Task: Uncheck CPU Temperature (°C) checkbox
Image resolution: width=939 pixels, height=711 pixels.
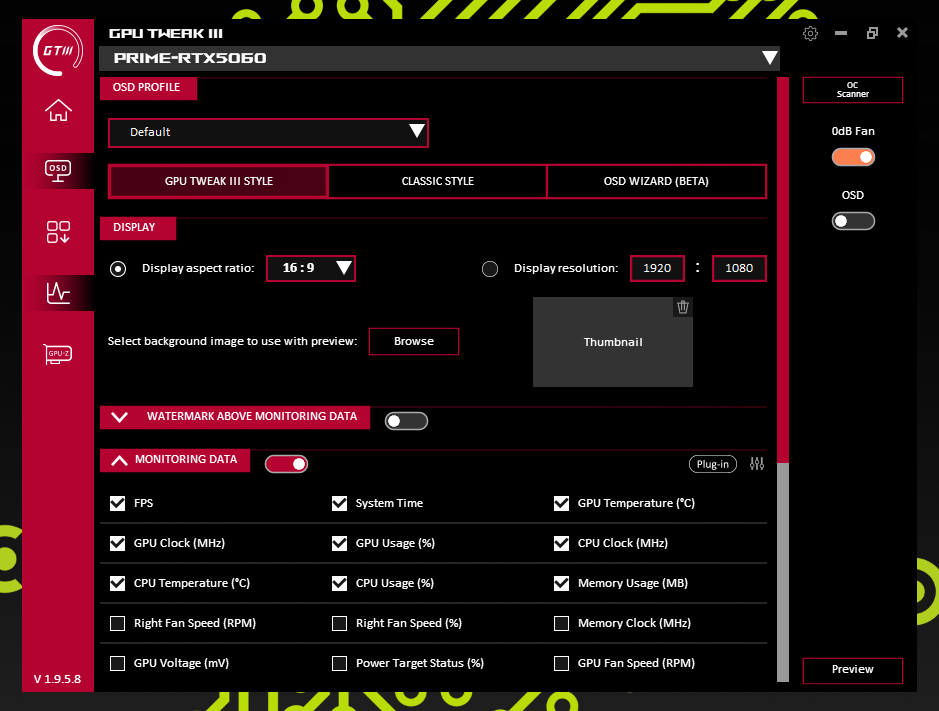Action: 117,583
